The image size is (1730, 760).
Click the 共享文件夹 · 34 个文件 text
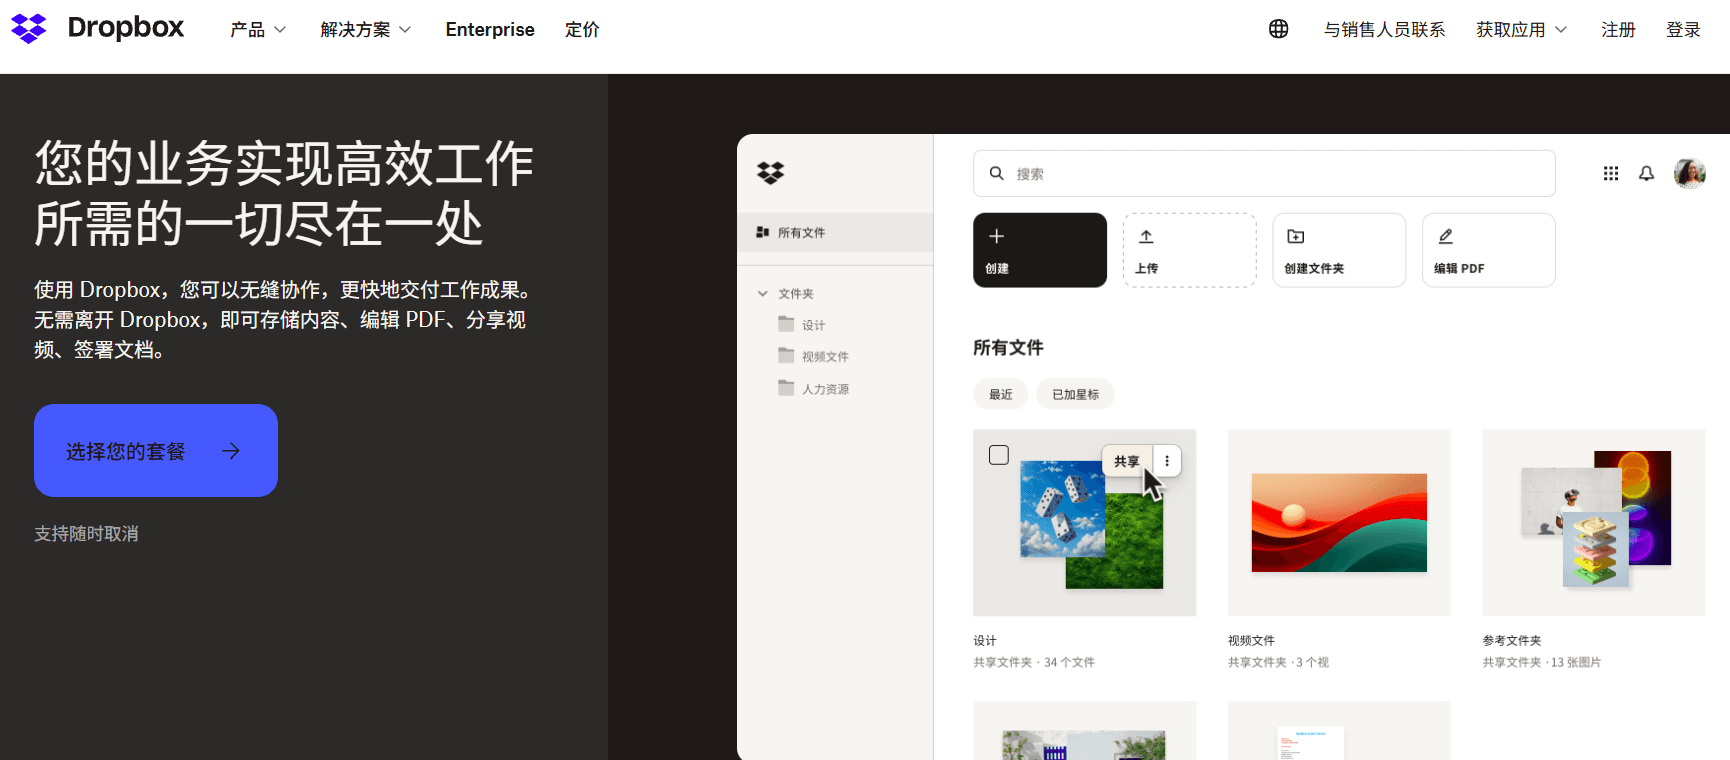[x=1034, y=662]
